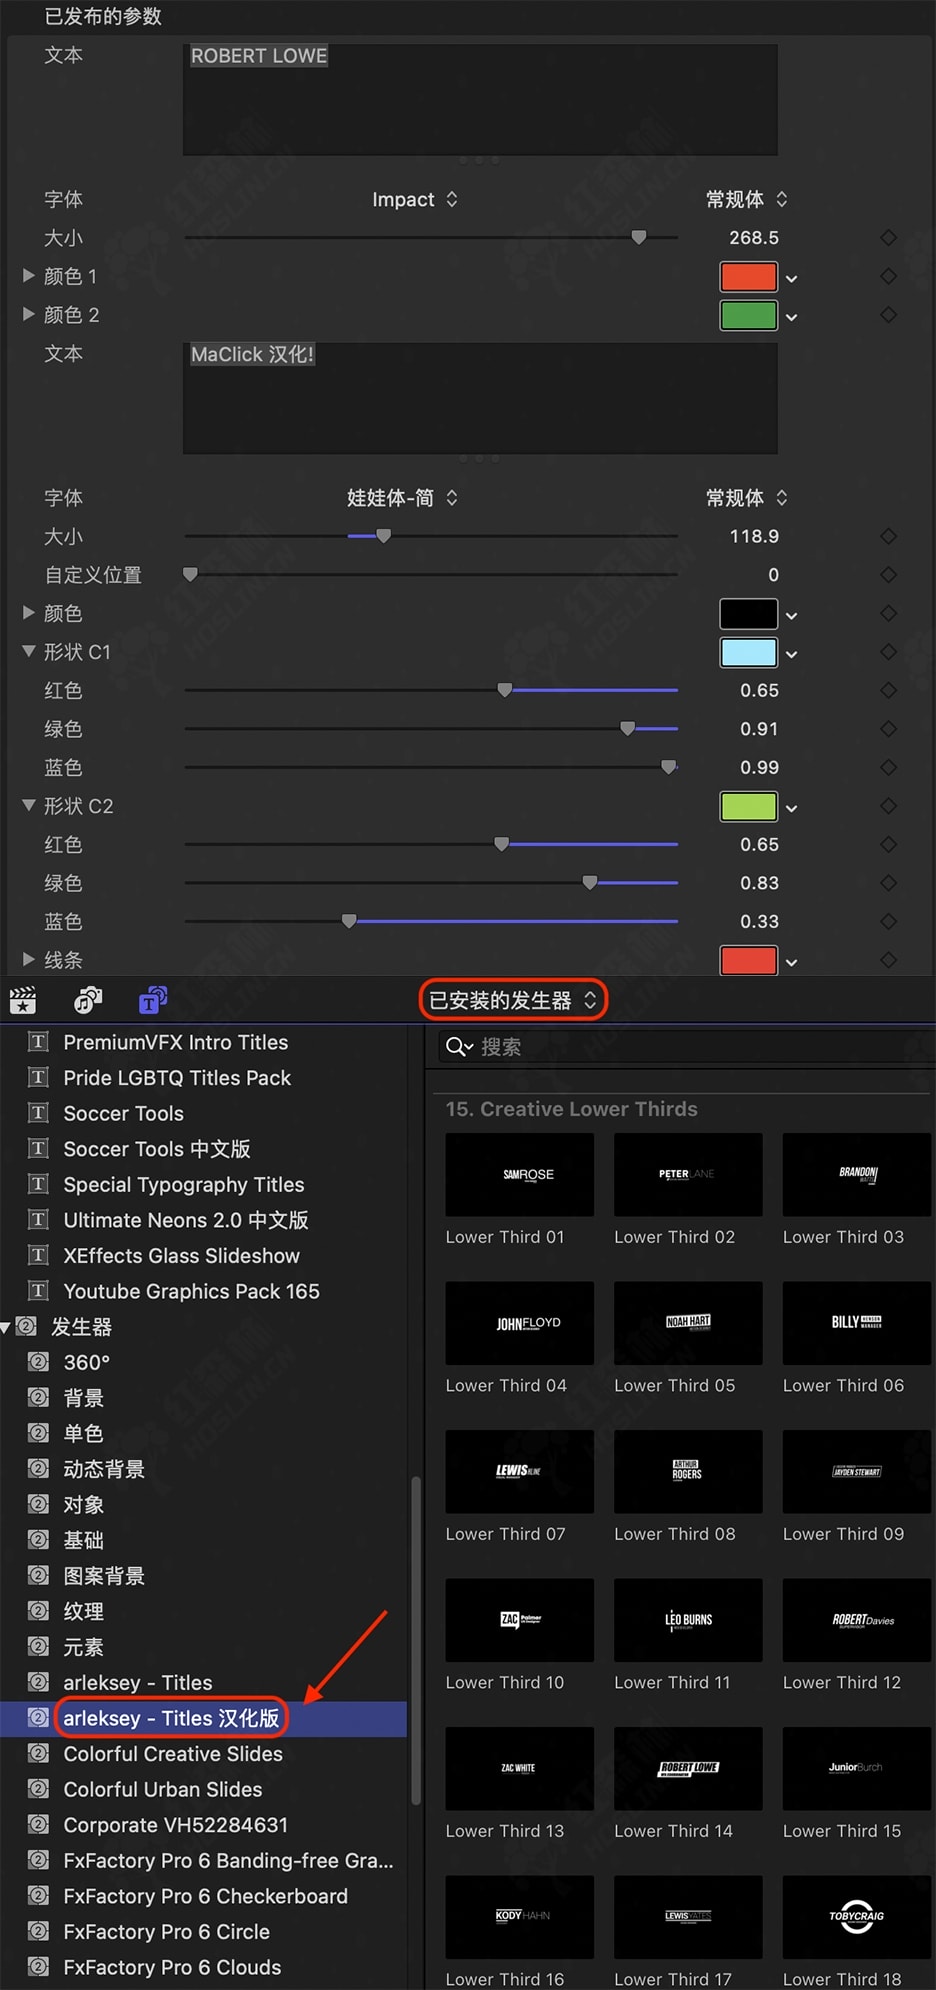This screenshot has width=936, height=1990.
Task: Open color menu arrow for 形状 C2
Action: coord(792,808)
